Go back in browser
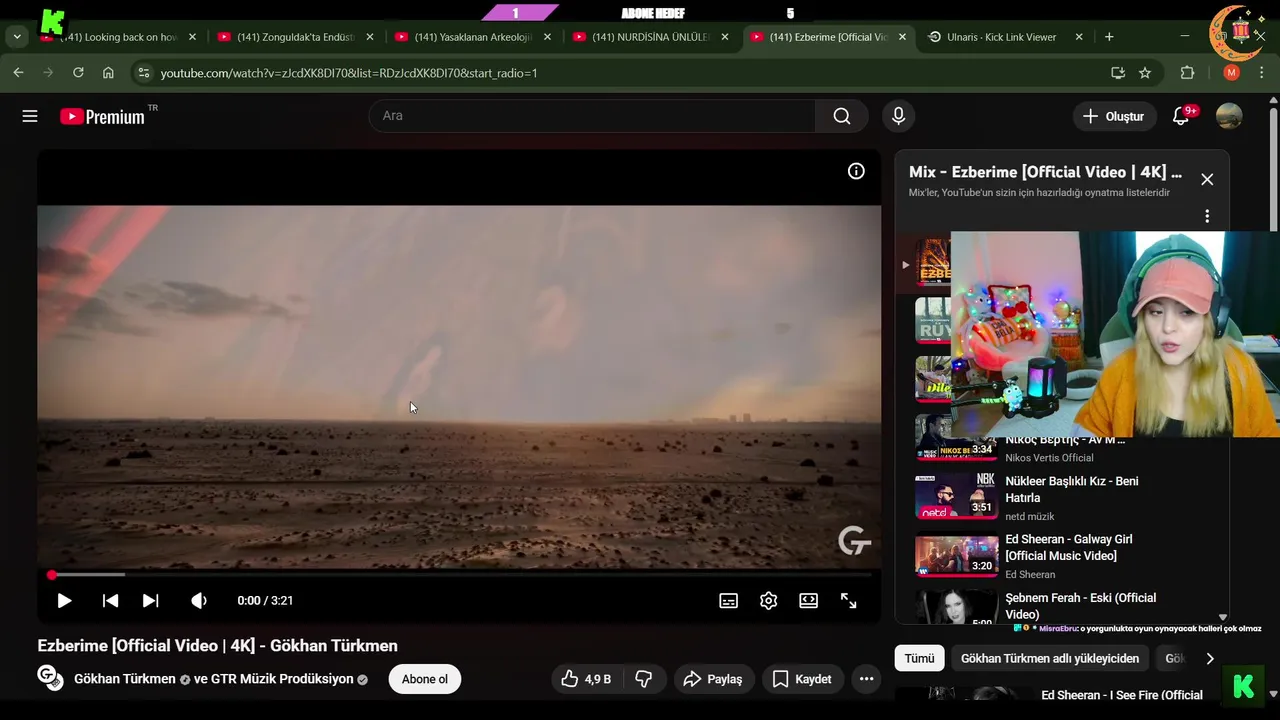Screen dimensions: 1280x720 pos(18,73)
